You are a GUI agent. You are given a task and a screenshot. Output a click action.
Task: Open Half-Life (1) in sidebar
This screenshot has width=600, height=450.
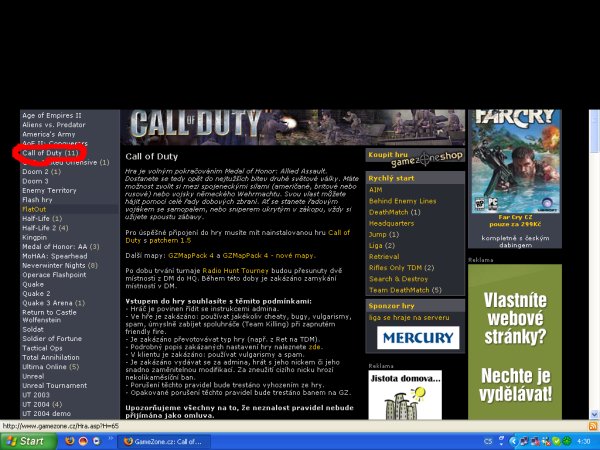(42, 218)
